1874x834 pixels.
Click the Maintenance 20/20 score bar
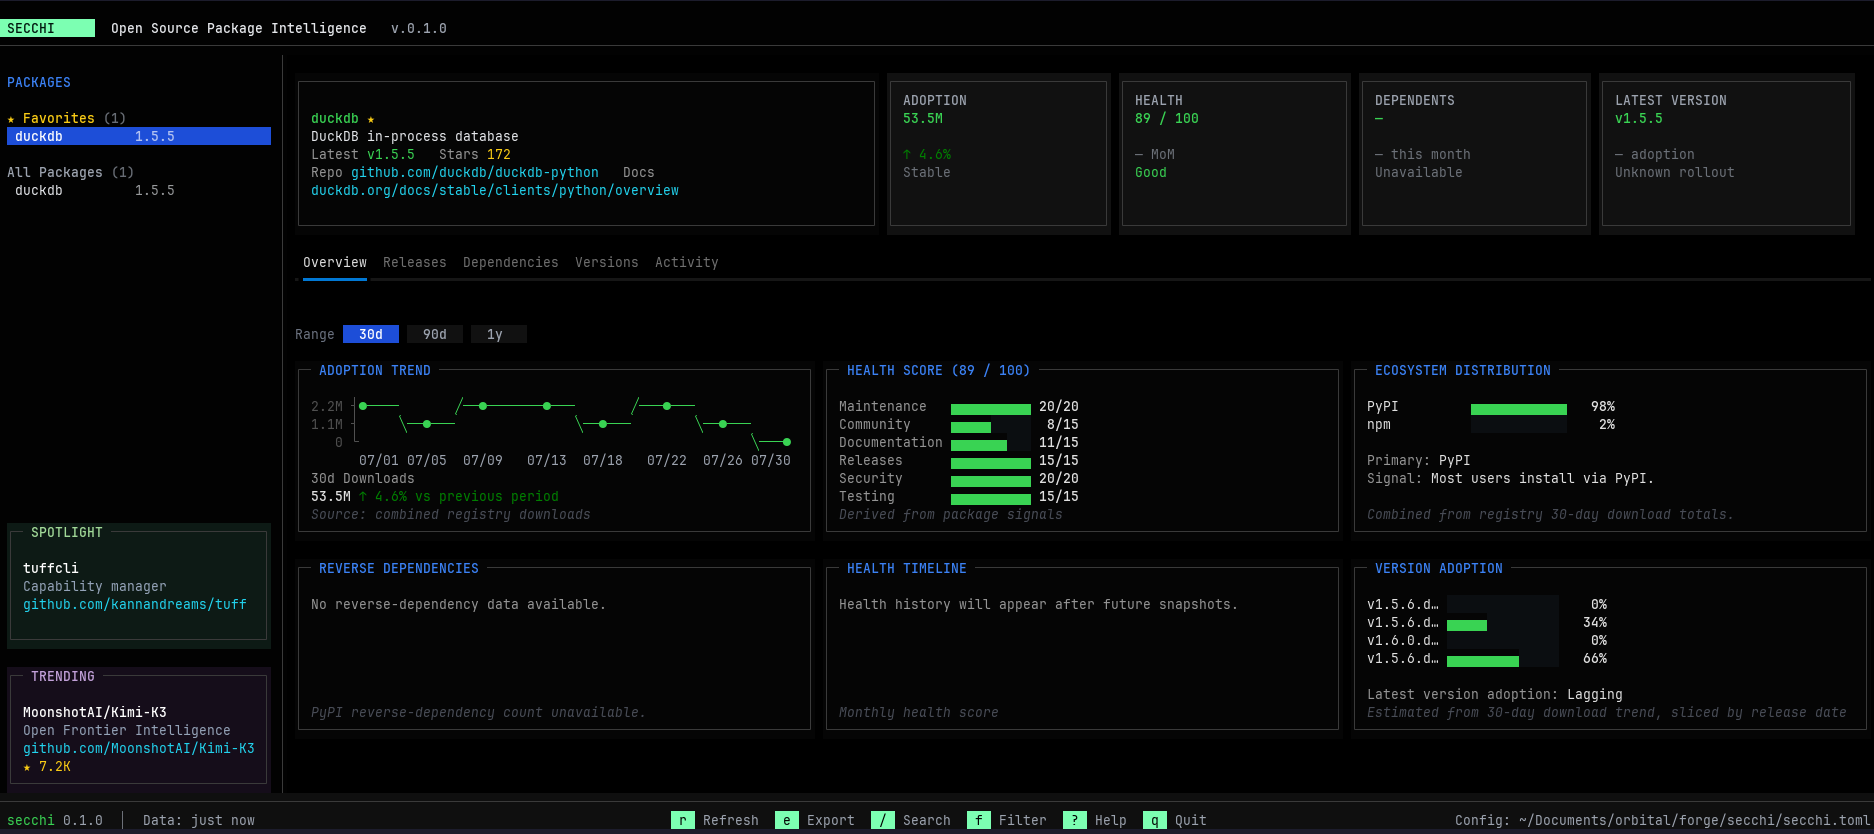991,408
